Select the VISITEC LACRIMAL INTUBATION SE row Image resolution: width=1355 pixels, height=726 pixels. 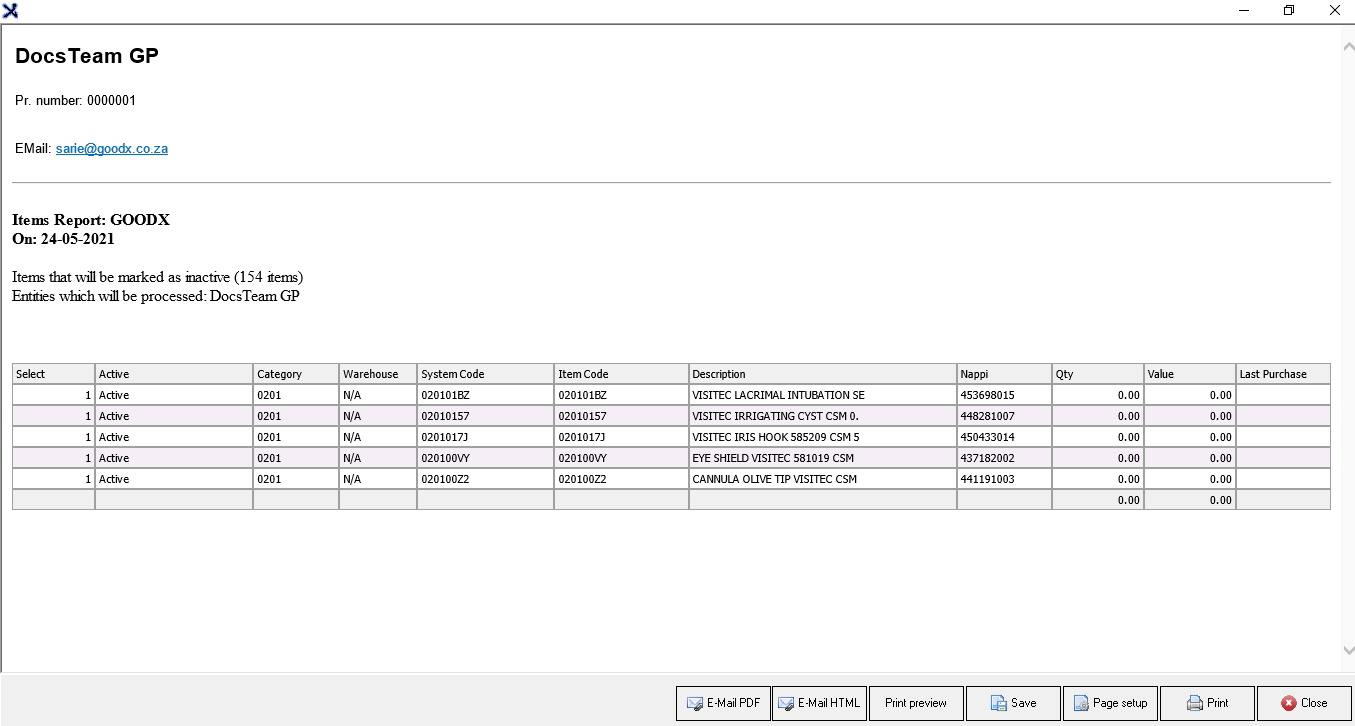778,395
